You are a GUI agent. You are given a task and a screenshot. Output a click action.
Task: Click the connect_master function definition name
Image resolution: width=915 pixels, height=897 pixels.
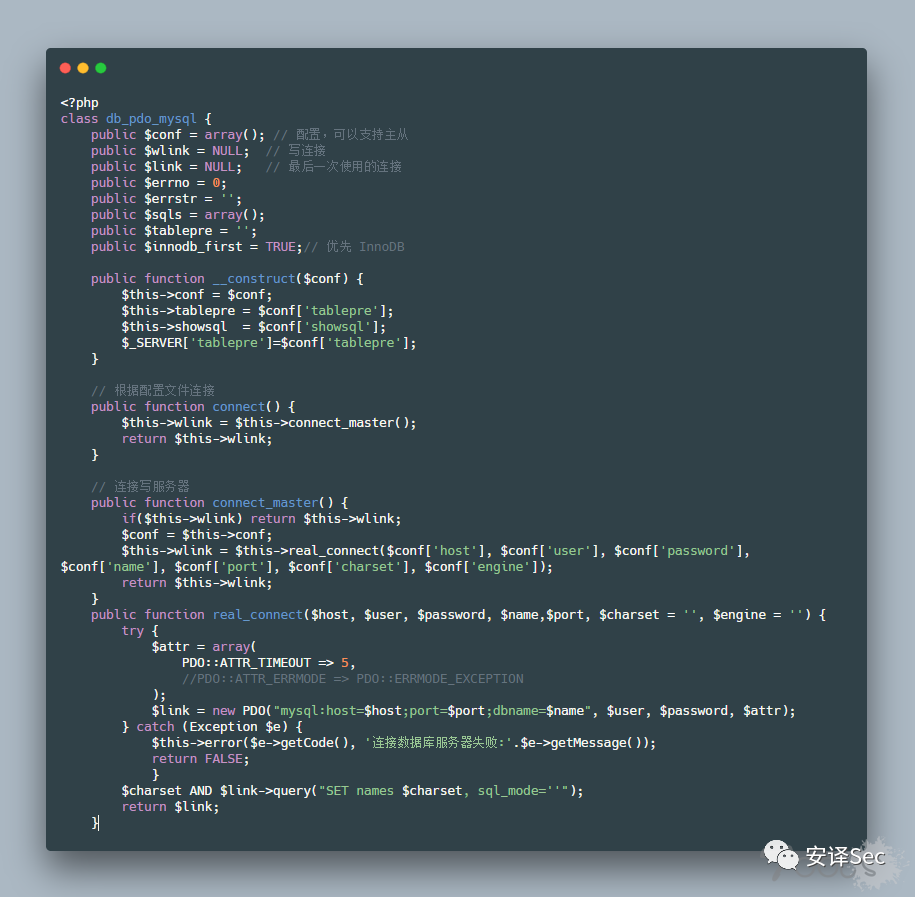pyautogui.click(x=265, y=503)
